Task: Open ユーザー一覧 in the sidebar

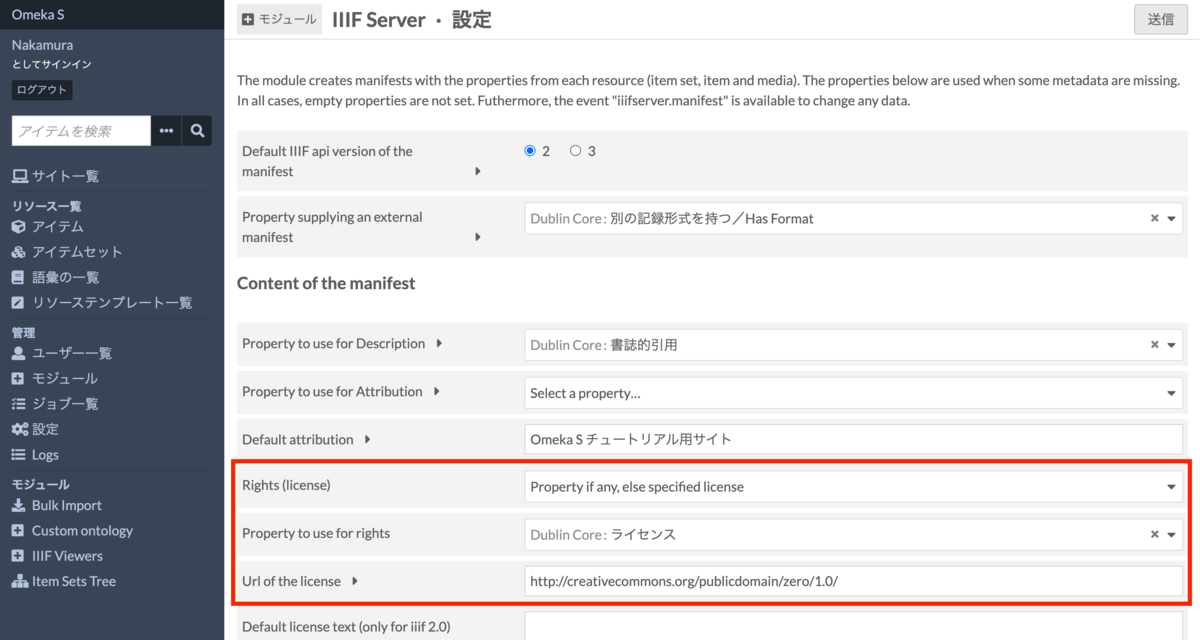Action: point(72,353)
